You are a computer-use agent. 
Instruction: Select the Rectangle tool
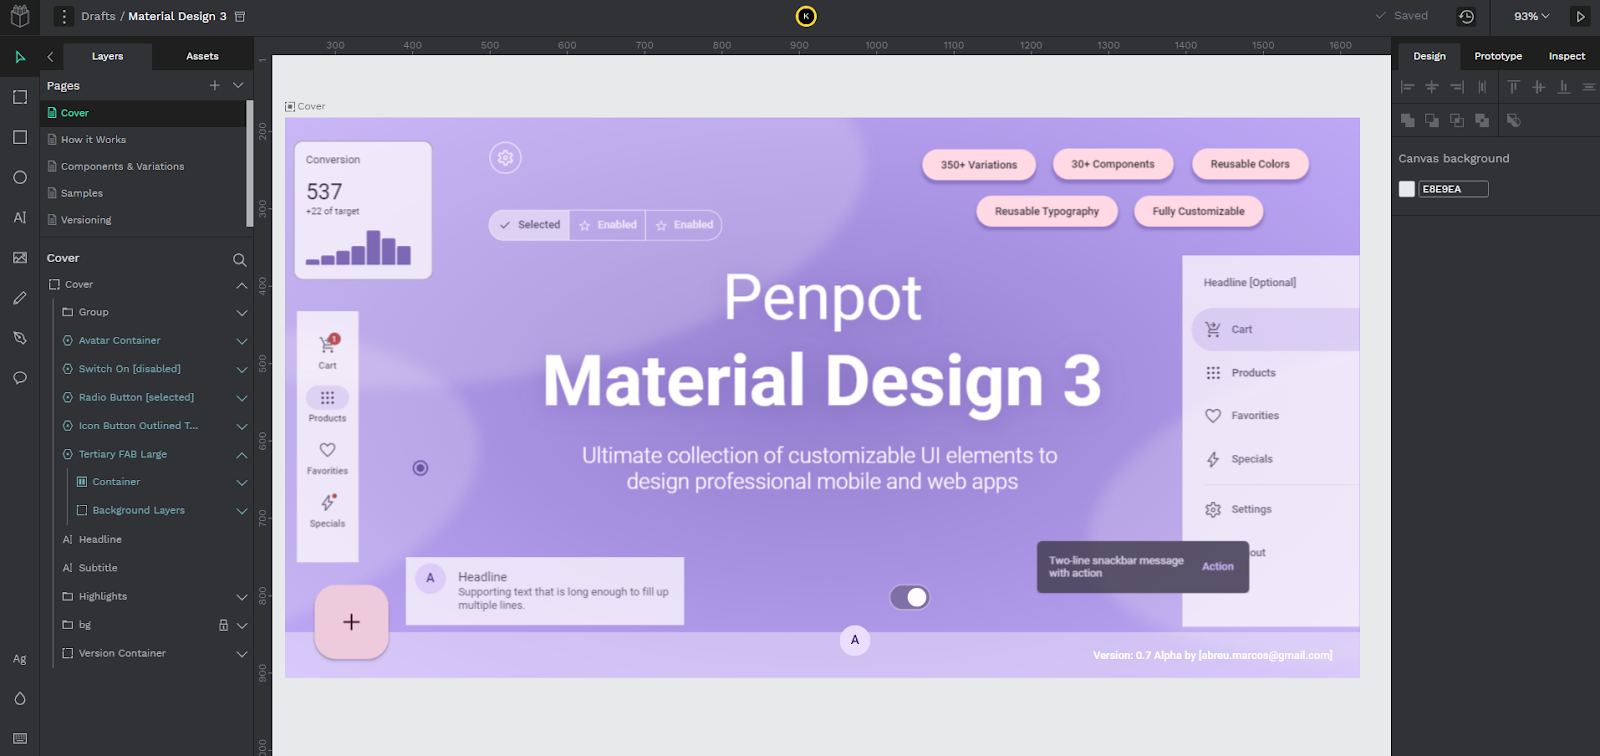click(20, 137)
